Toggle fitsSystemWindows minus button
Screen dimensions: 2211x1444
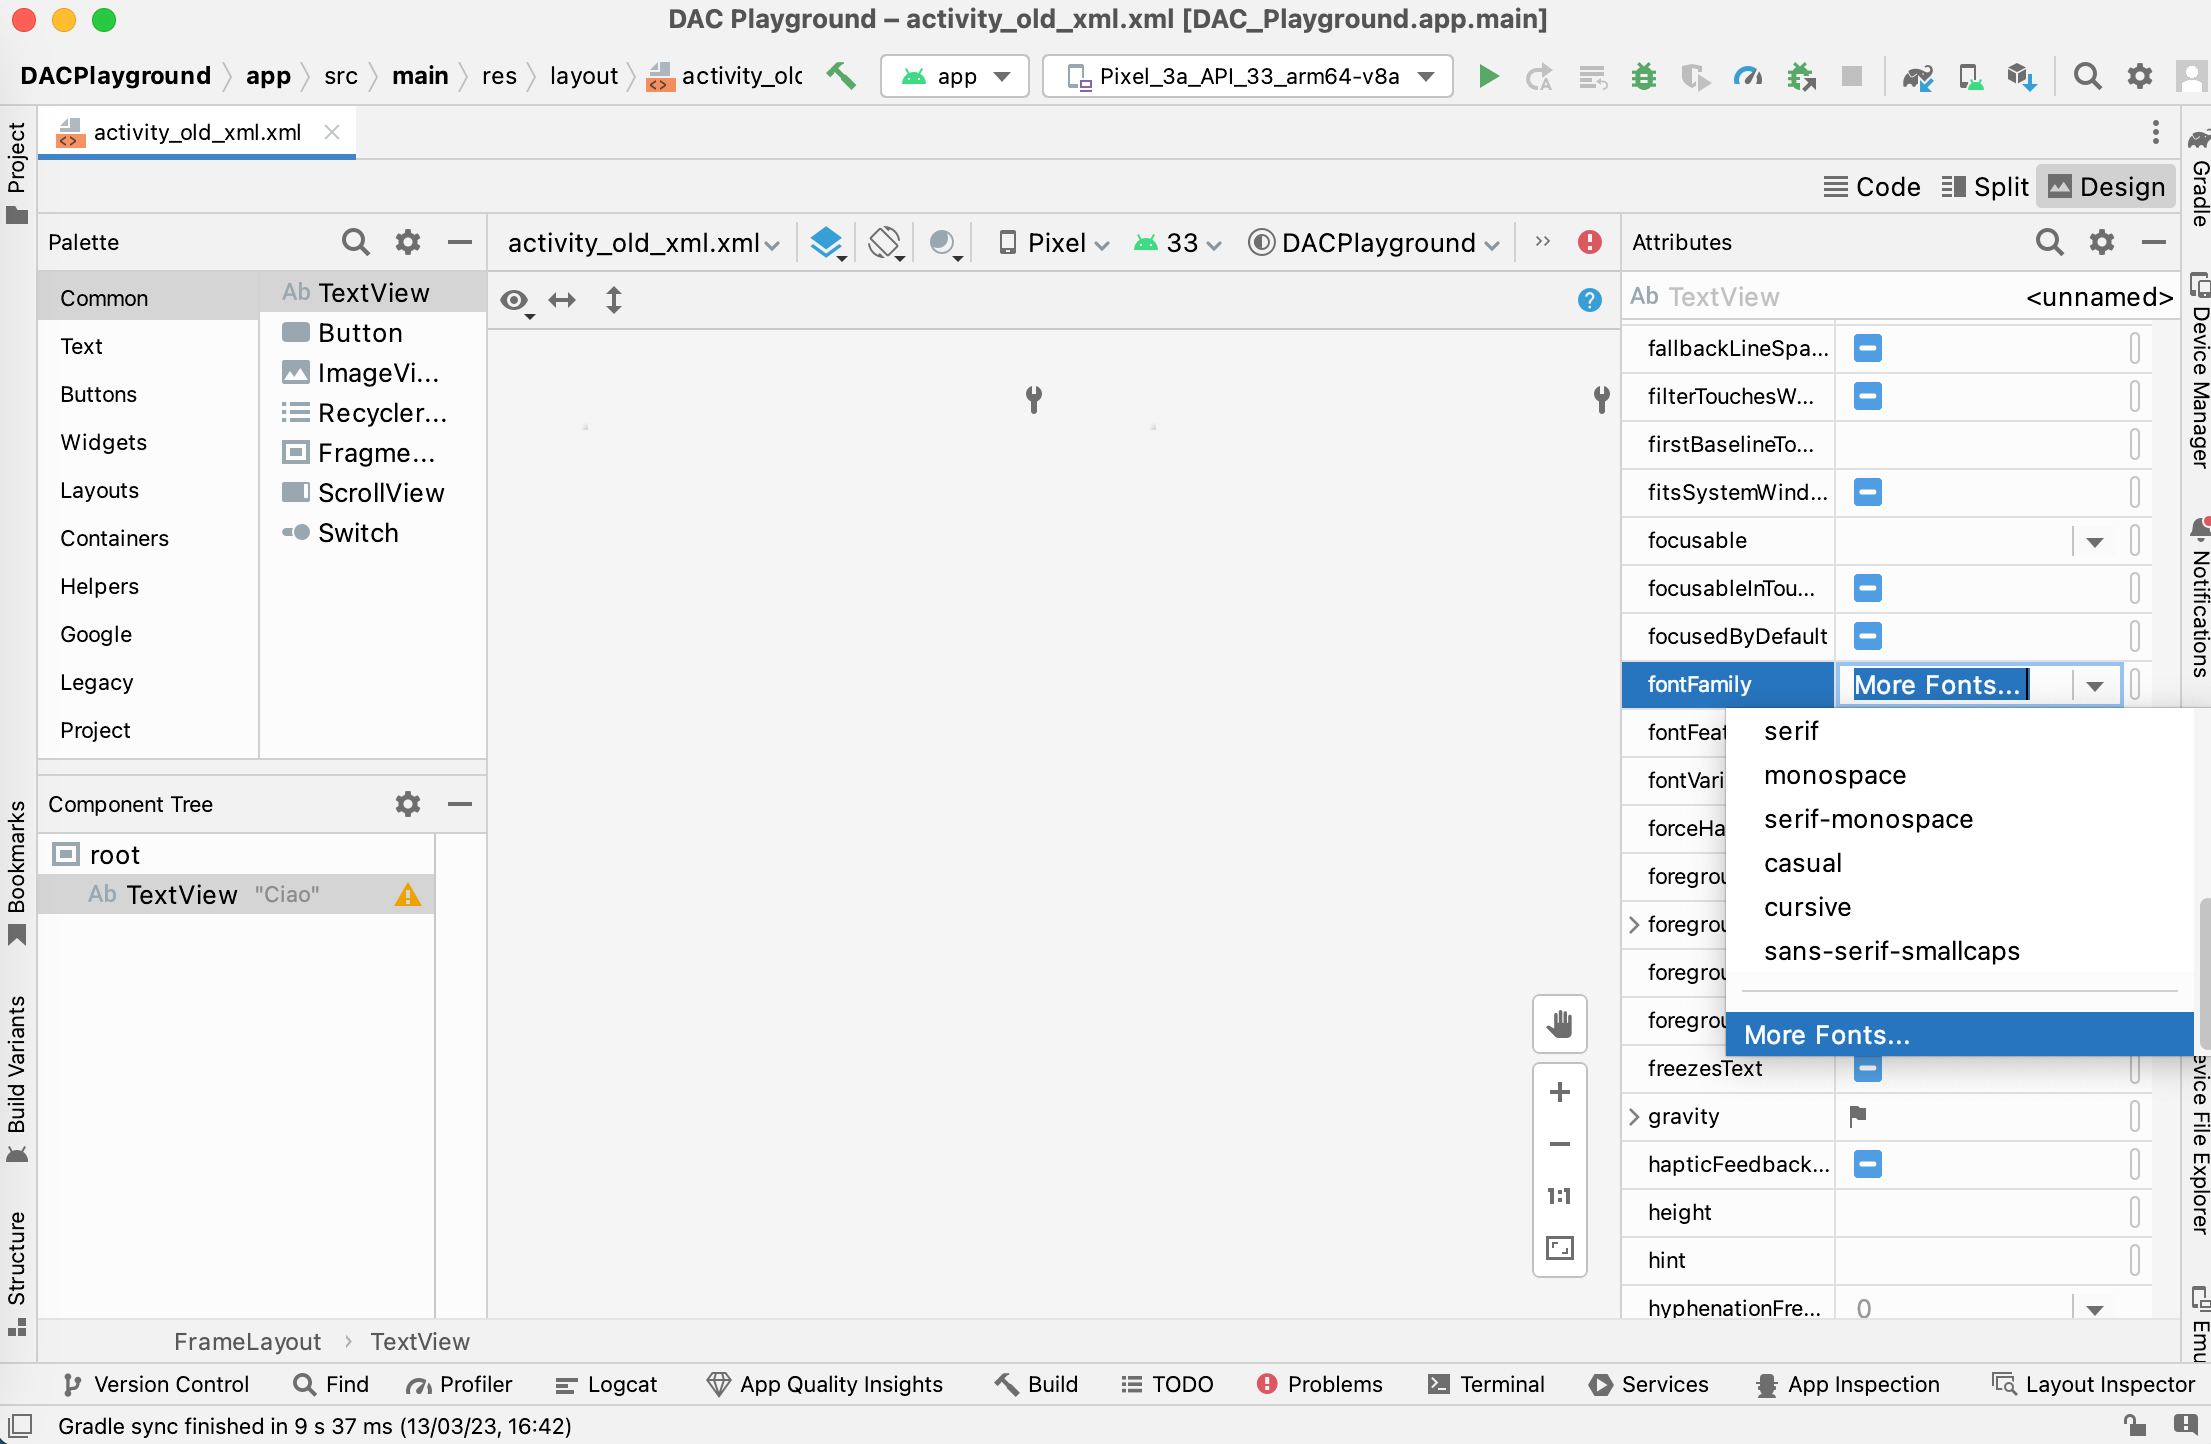pyautogui.click(x=1869, y=492)
